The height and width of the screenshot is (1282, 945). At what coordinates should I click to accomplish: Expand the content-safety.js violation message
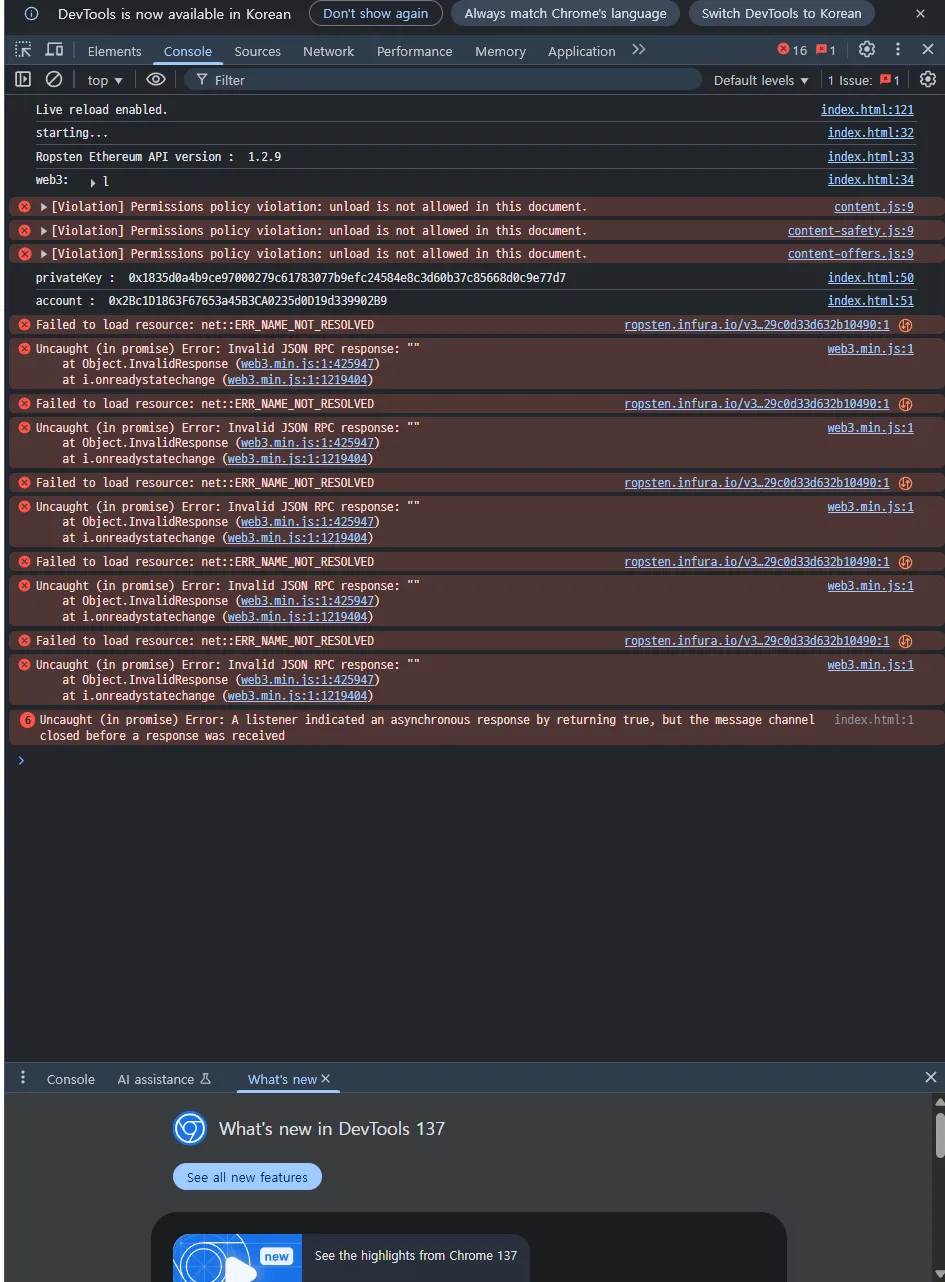(x=44, y=231)
